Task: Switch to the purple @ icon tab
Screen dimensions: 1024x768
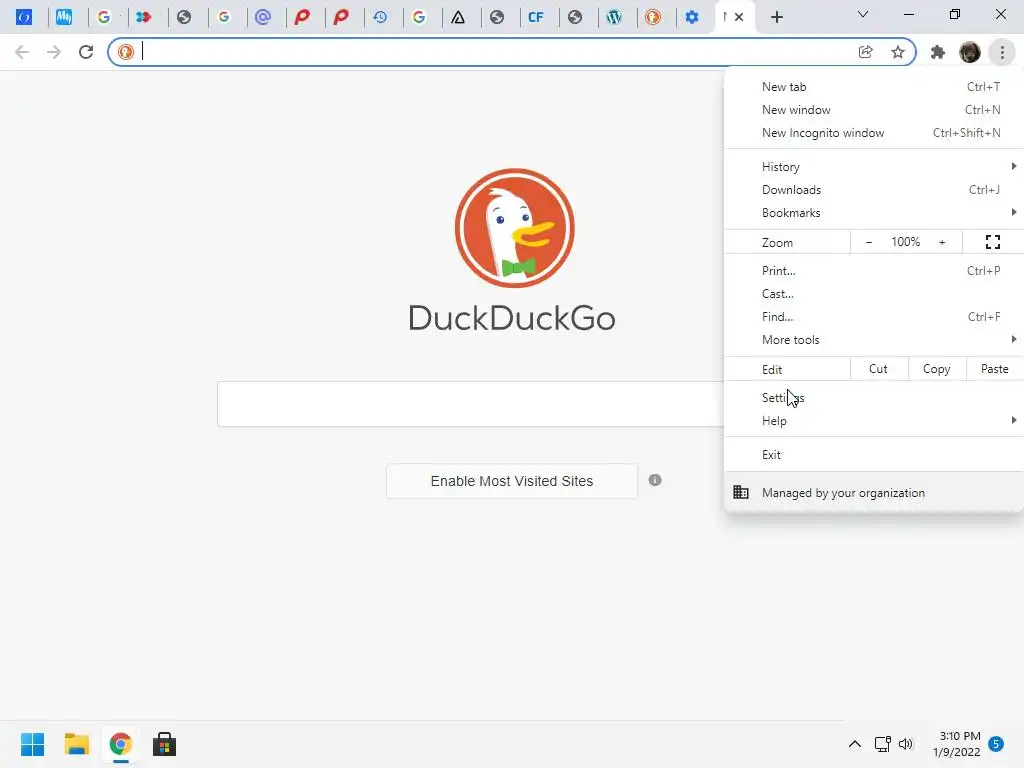Action: (263, 17)
